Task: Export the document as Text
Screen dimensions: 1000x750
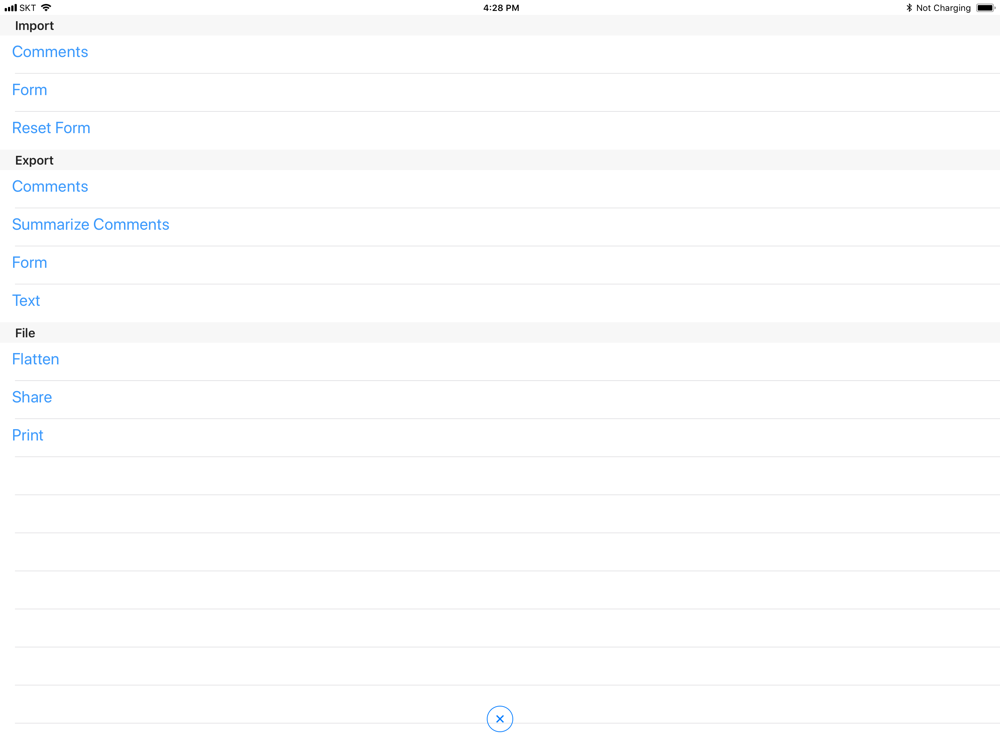Action: click(x=500, y=301)
